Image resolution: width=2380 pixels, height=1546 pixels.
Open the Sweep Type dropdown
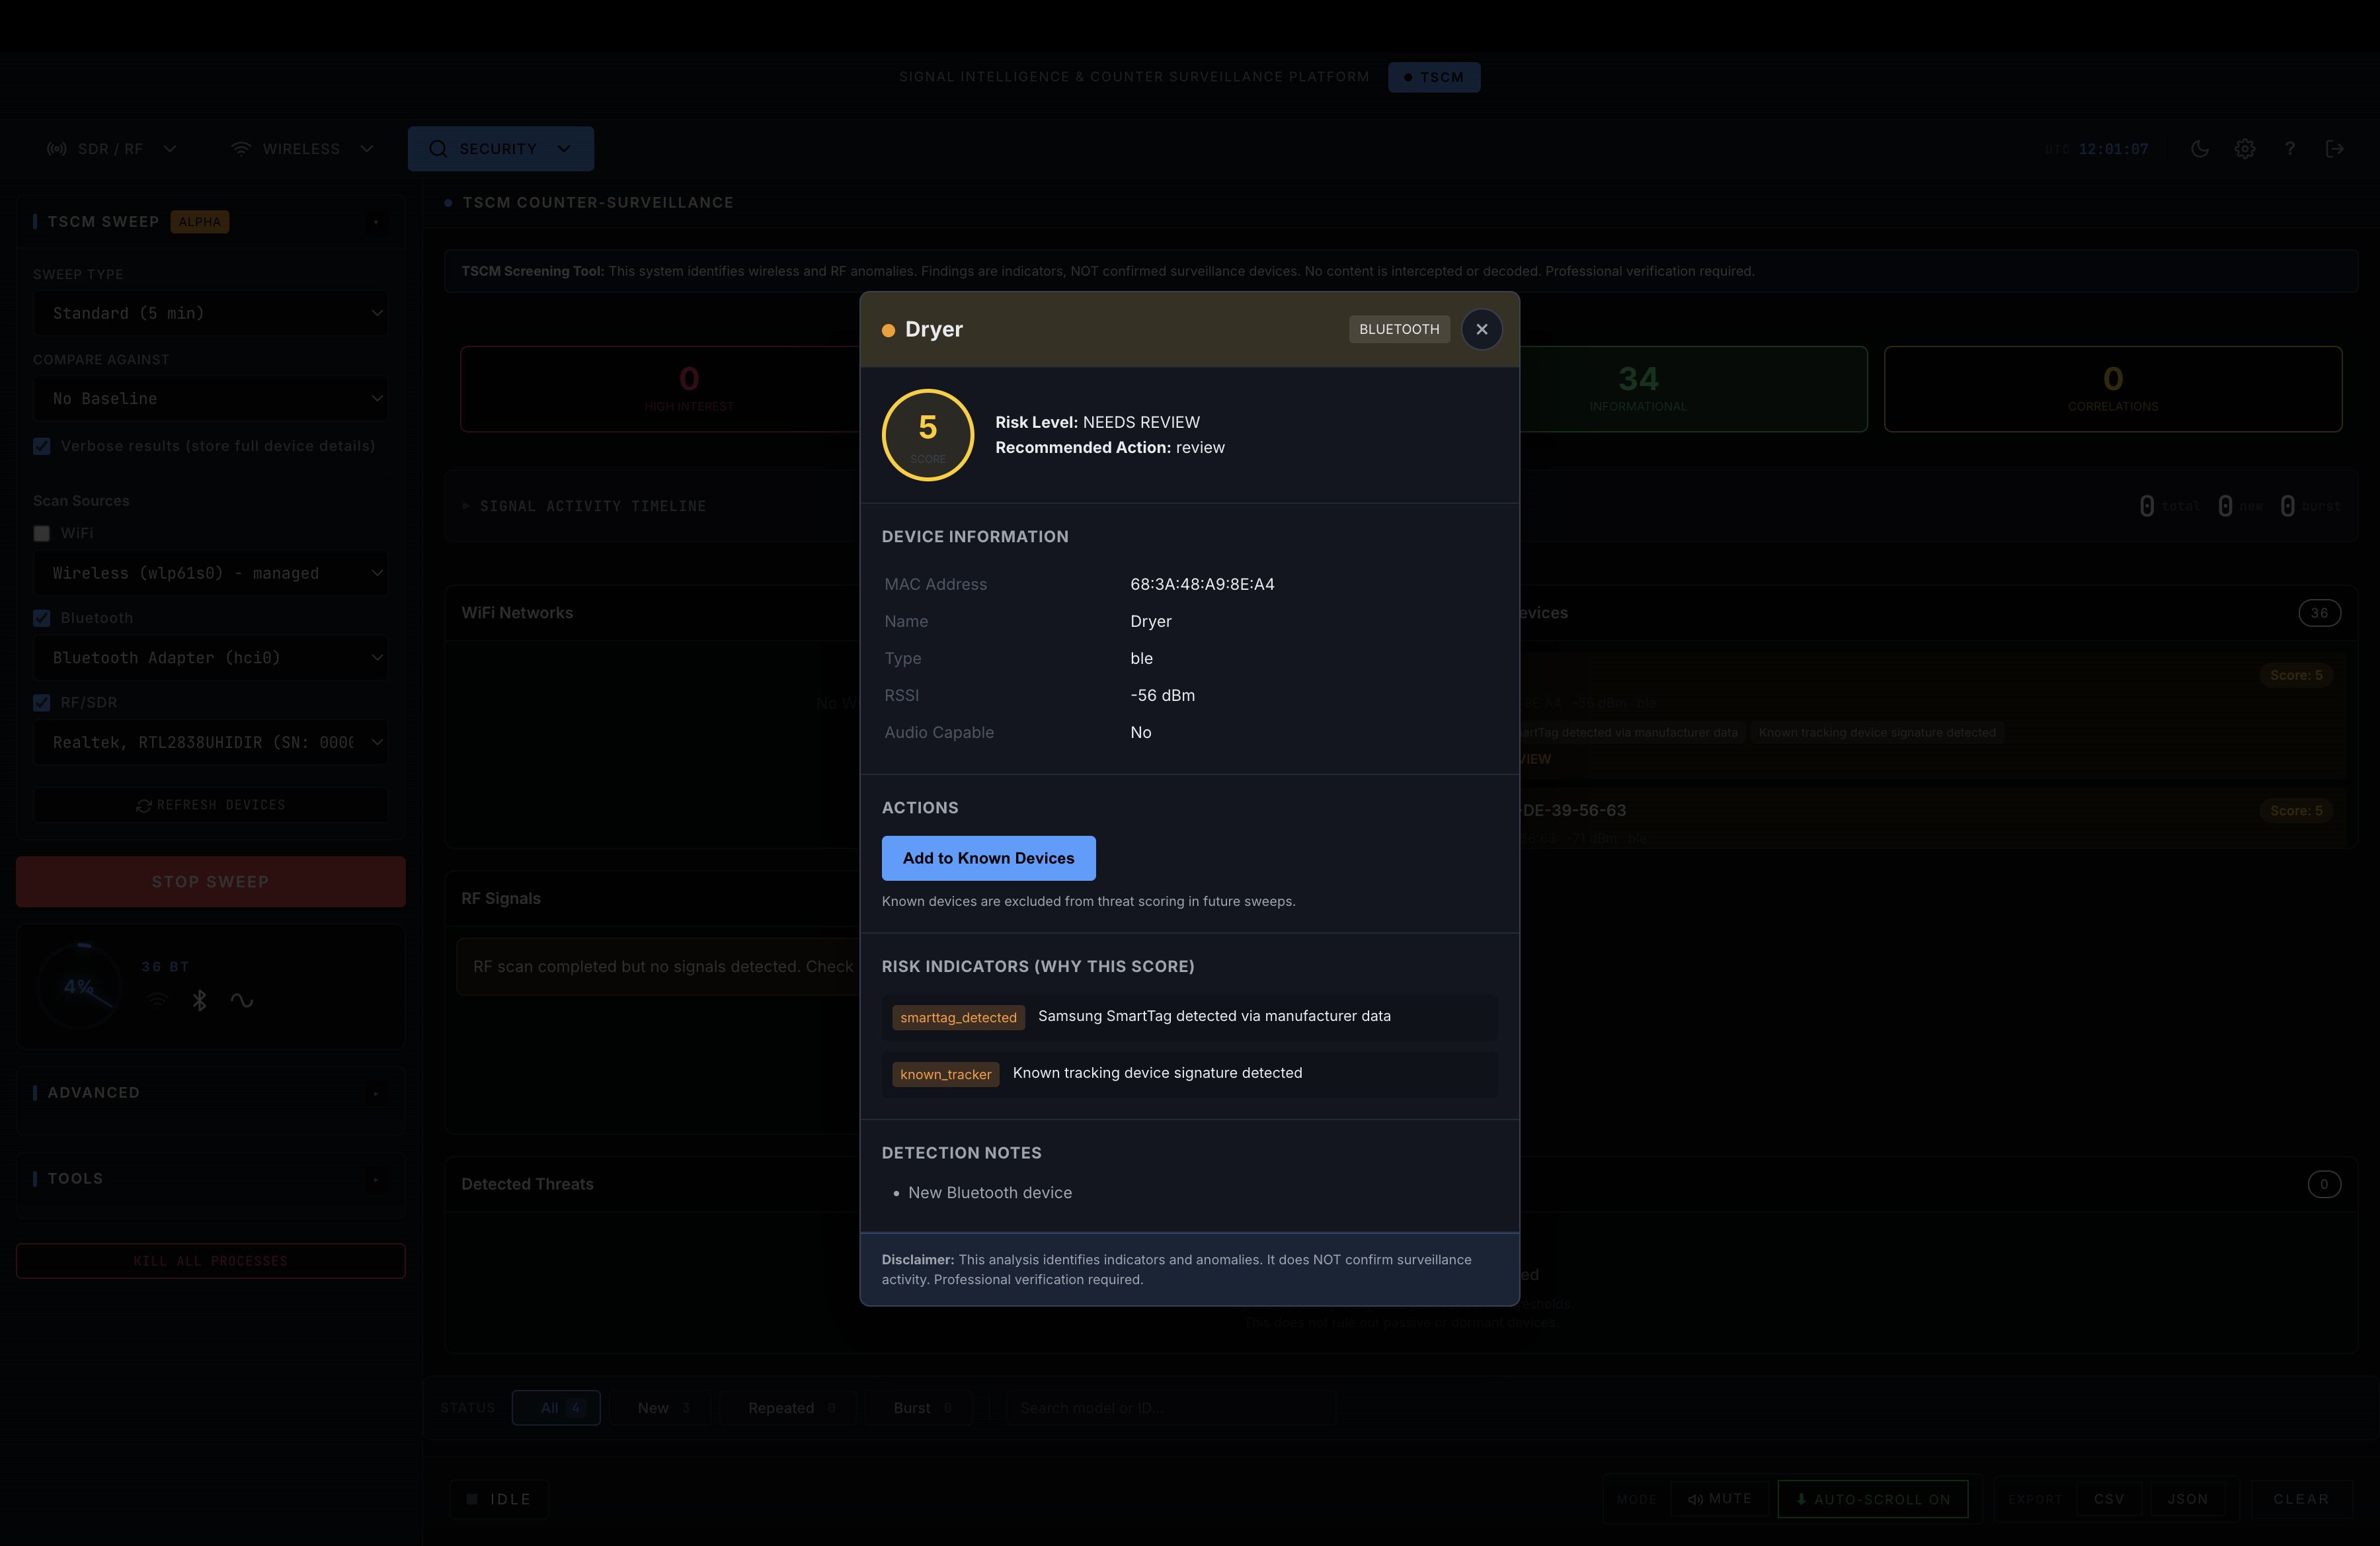click(x=211, y=313)
